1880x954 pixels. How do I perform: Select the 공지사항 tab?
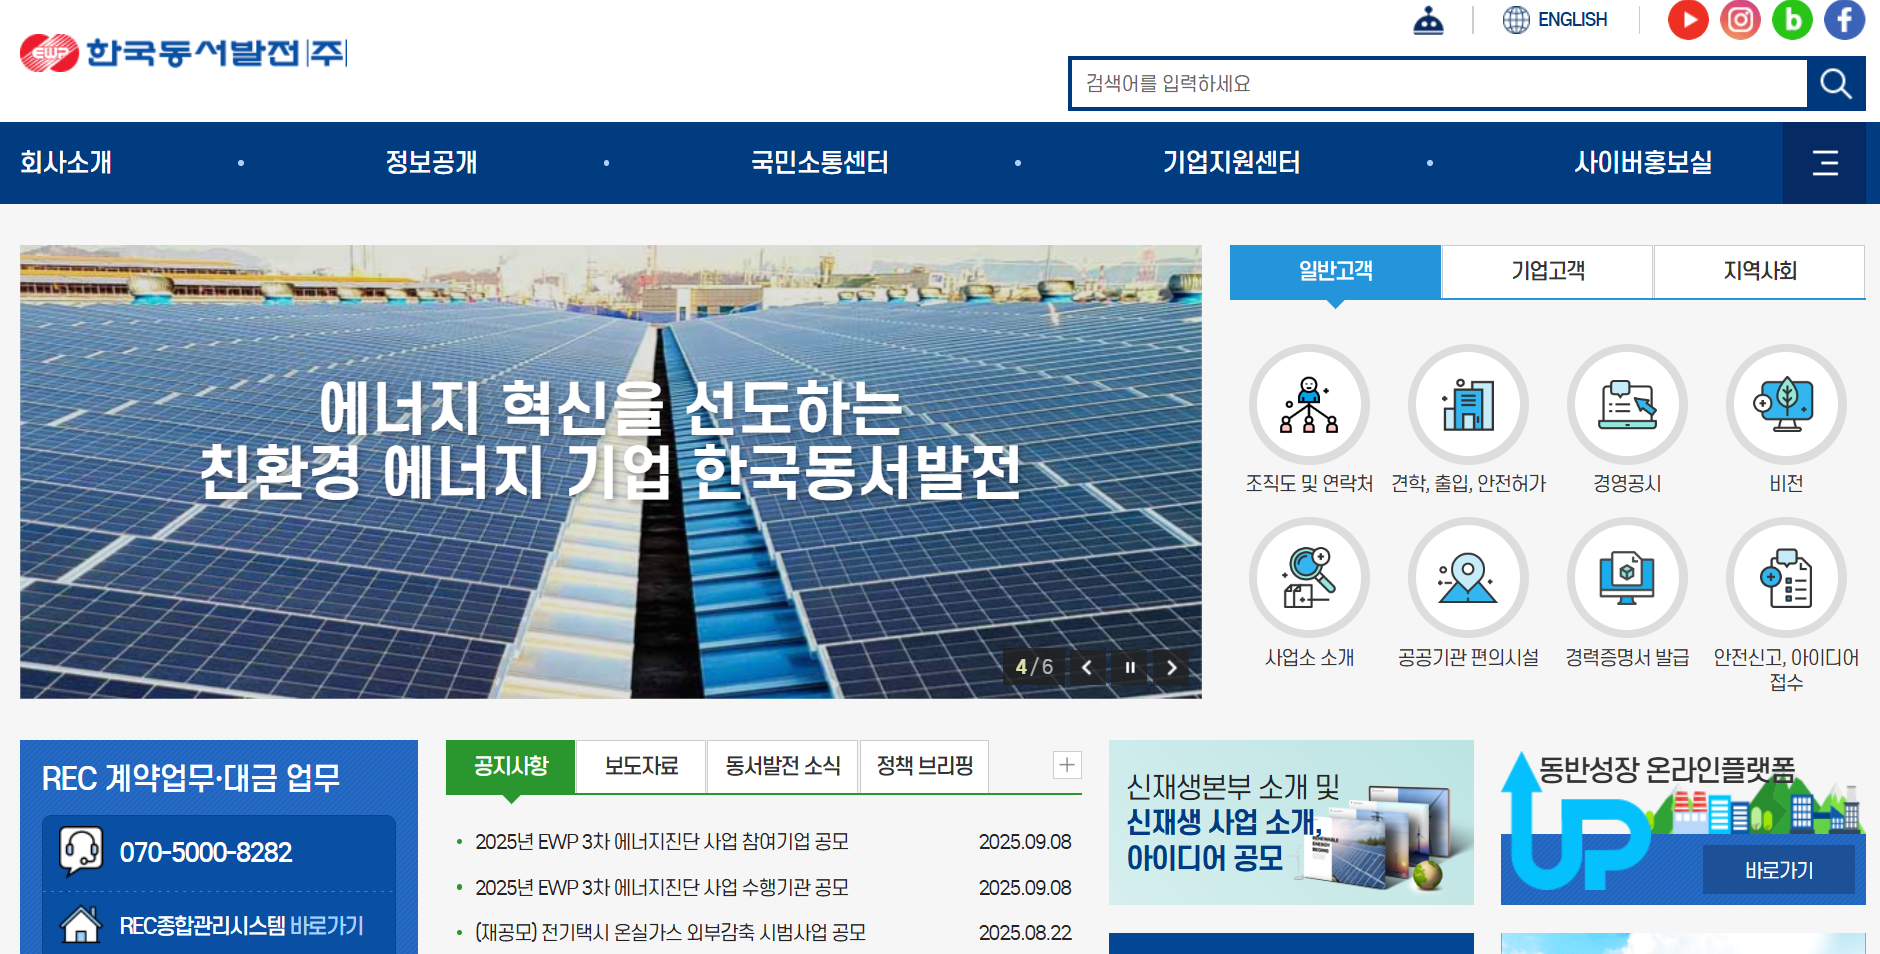[511, 767]
